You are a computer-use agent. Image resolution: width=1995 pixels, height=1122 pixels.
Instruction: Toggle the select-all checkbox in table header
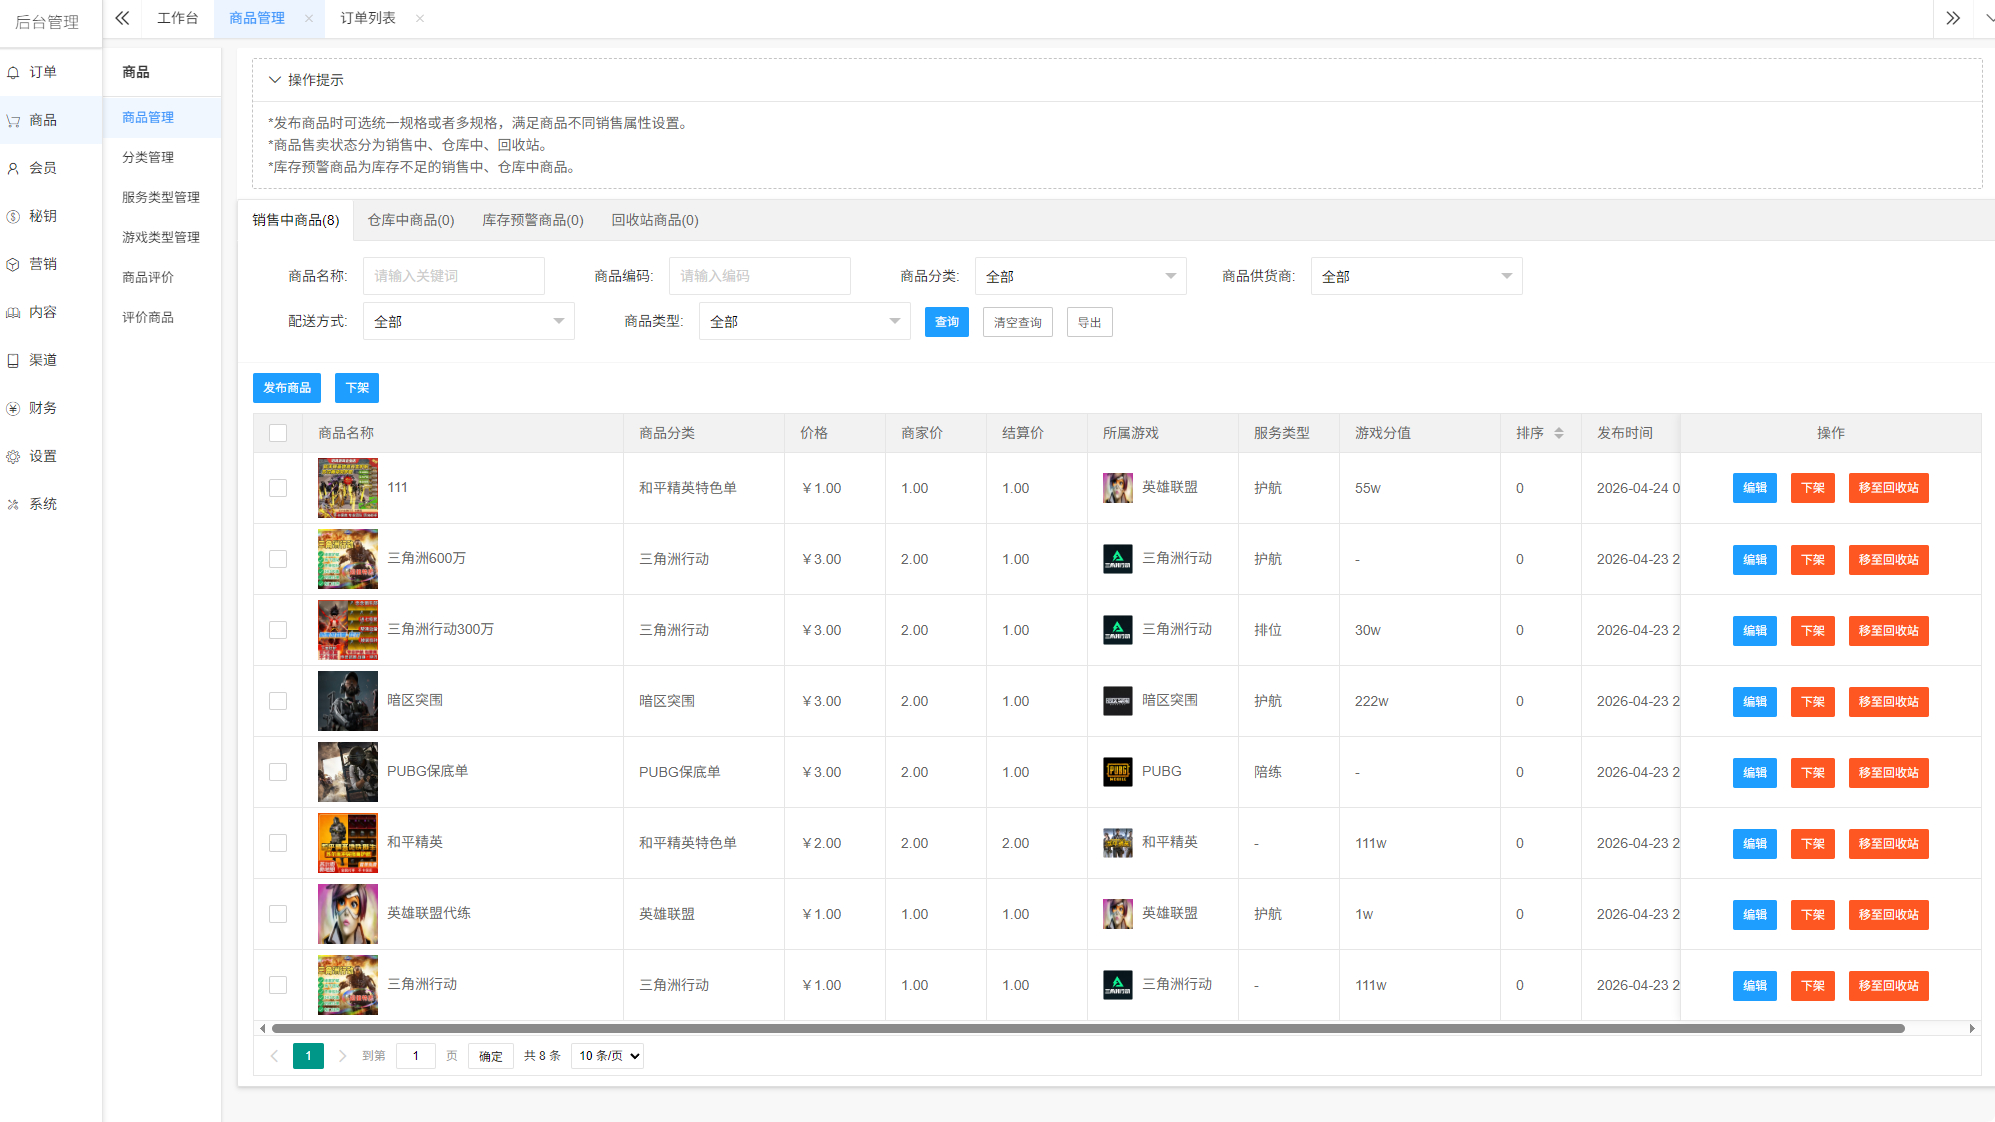(278, 433)
